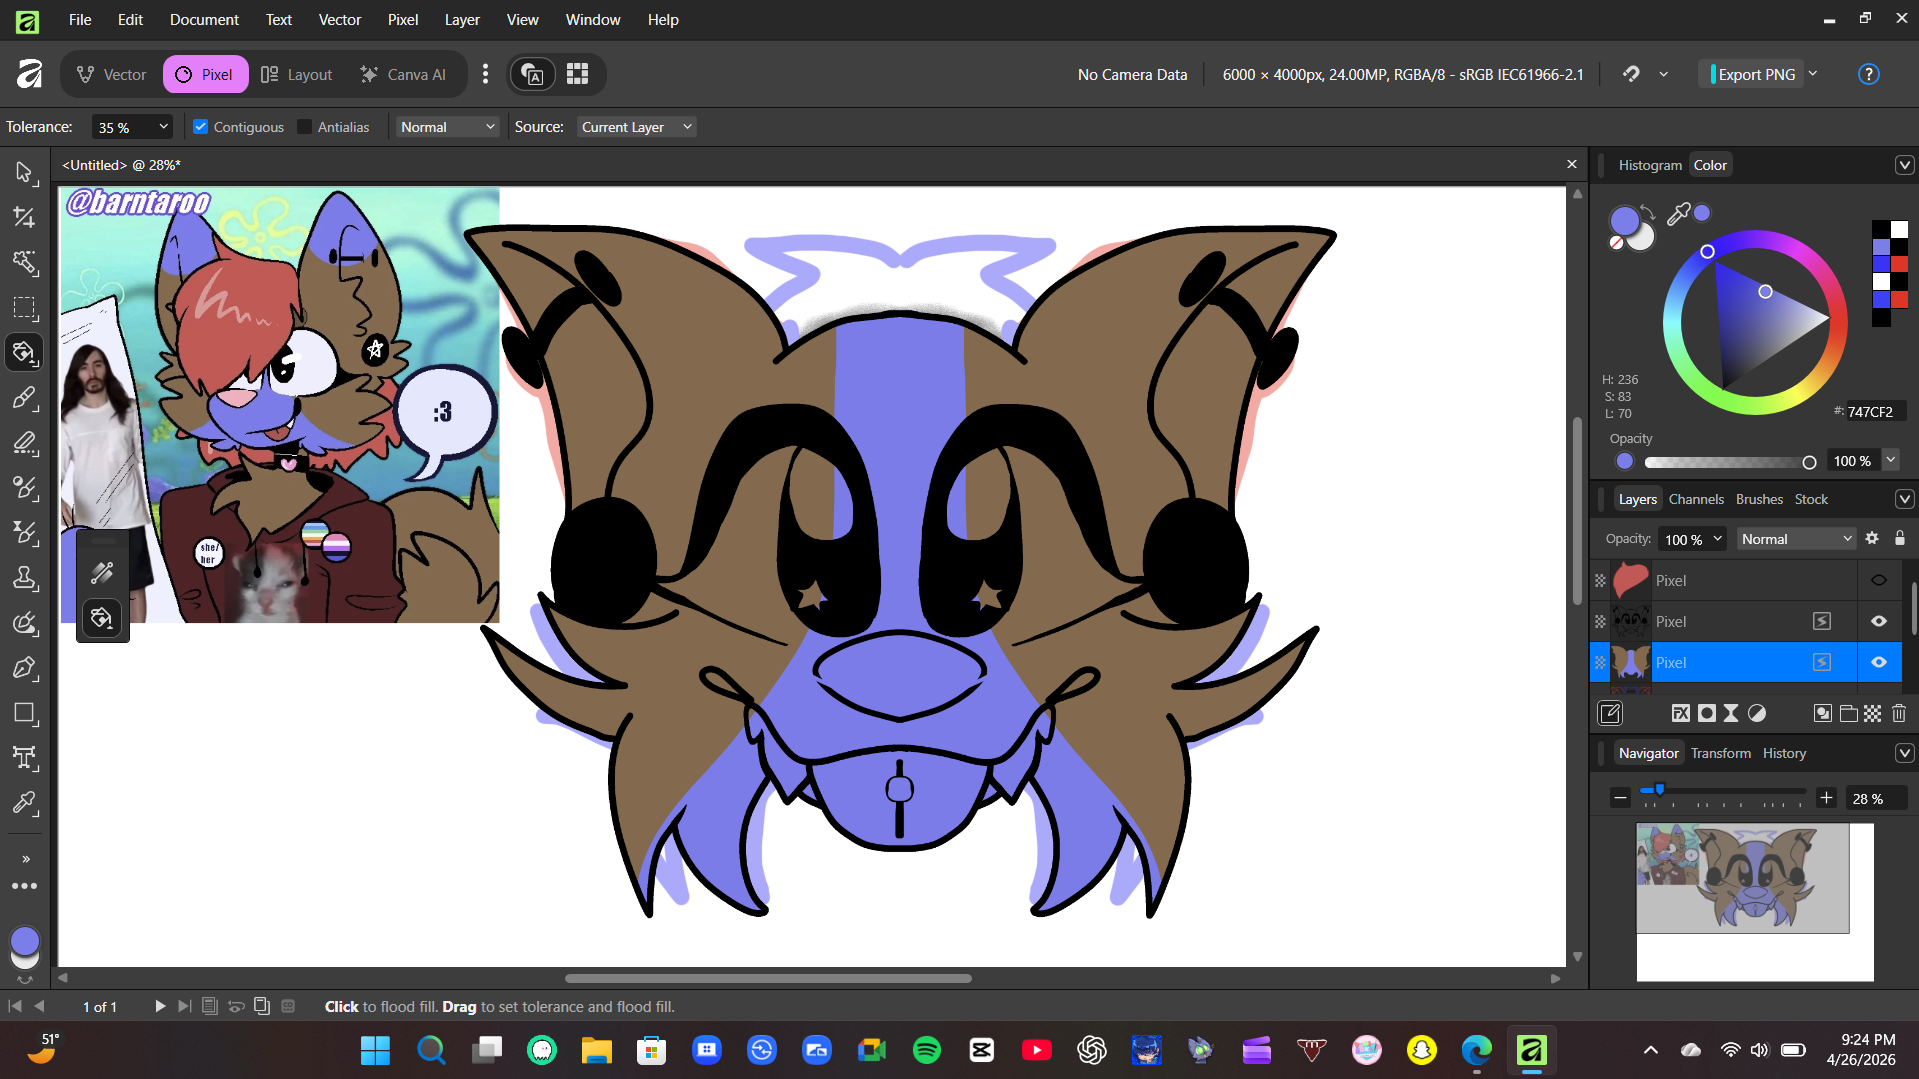Click the color Opacity slider handle
This screenshot has width=1919, height=1079.
click(x=1809, y=462)
